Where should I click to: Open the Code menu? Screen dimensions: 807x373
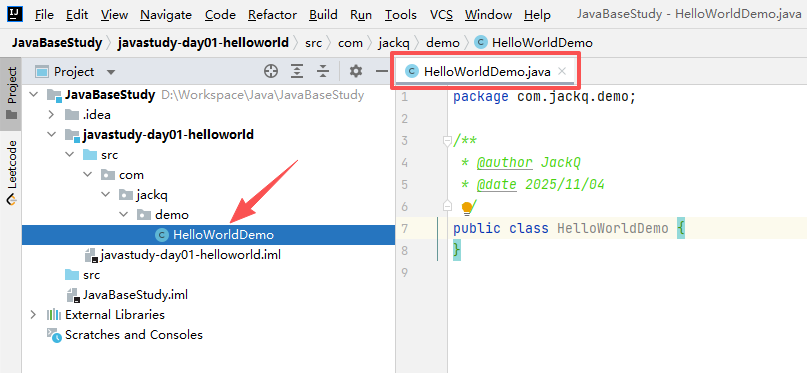220,15
